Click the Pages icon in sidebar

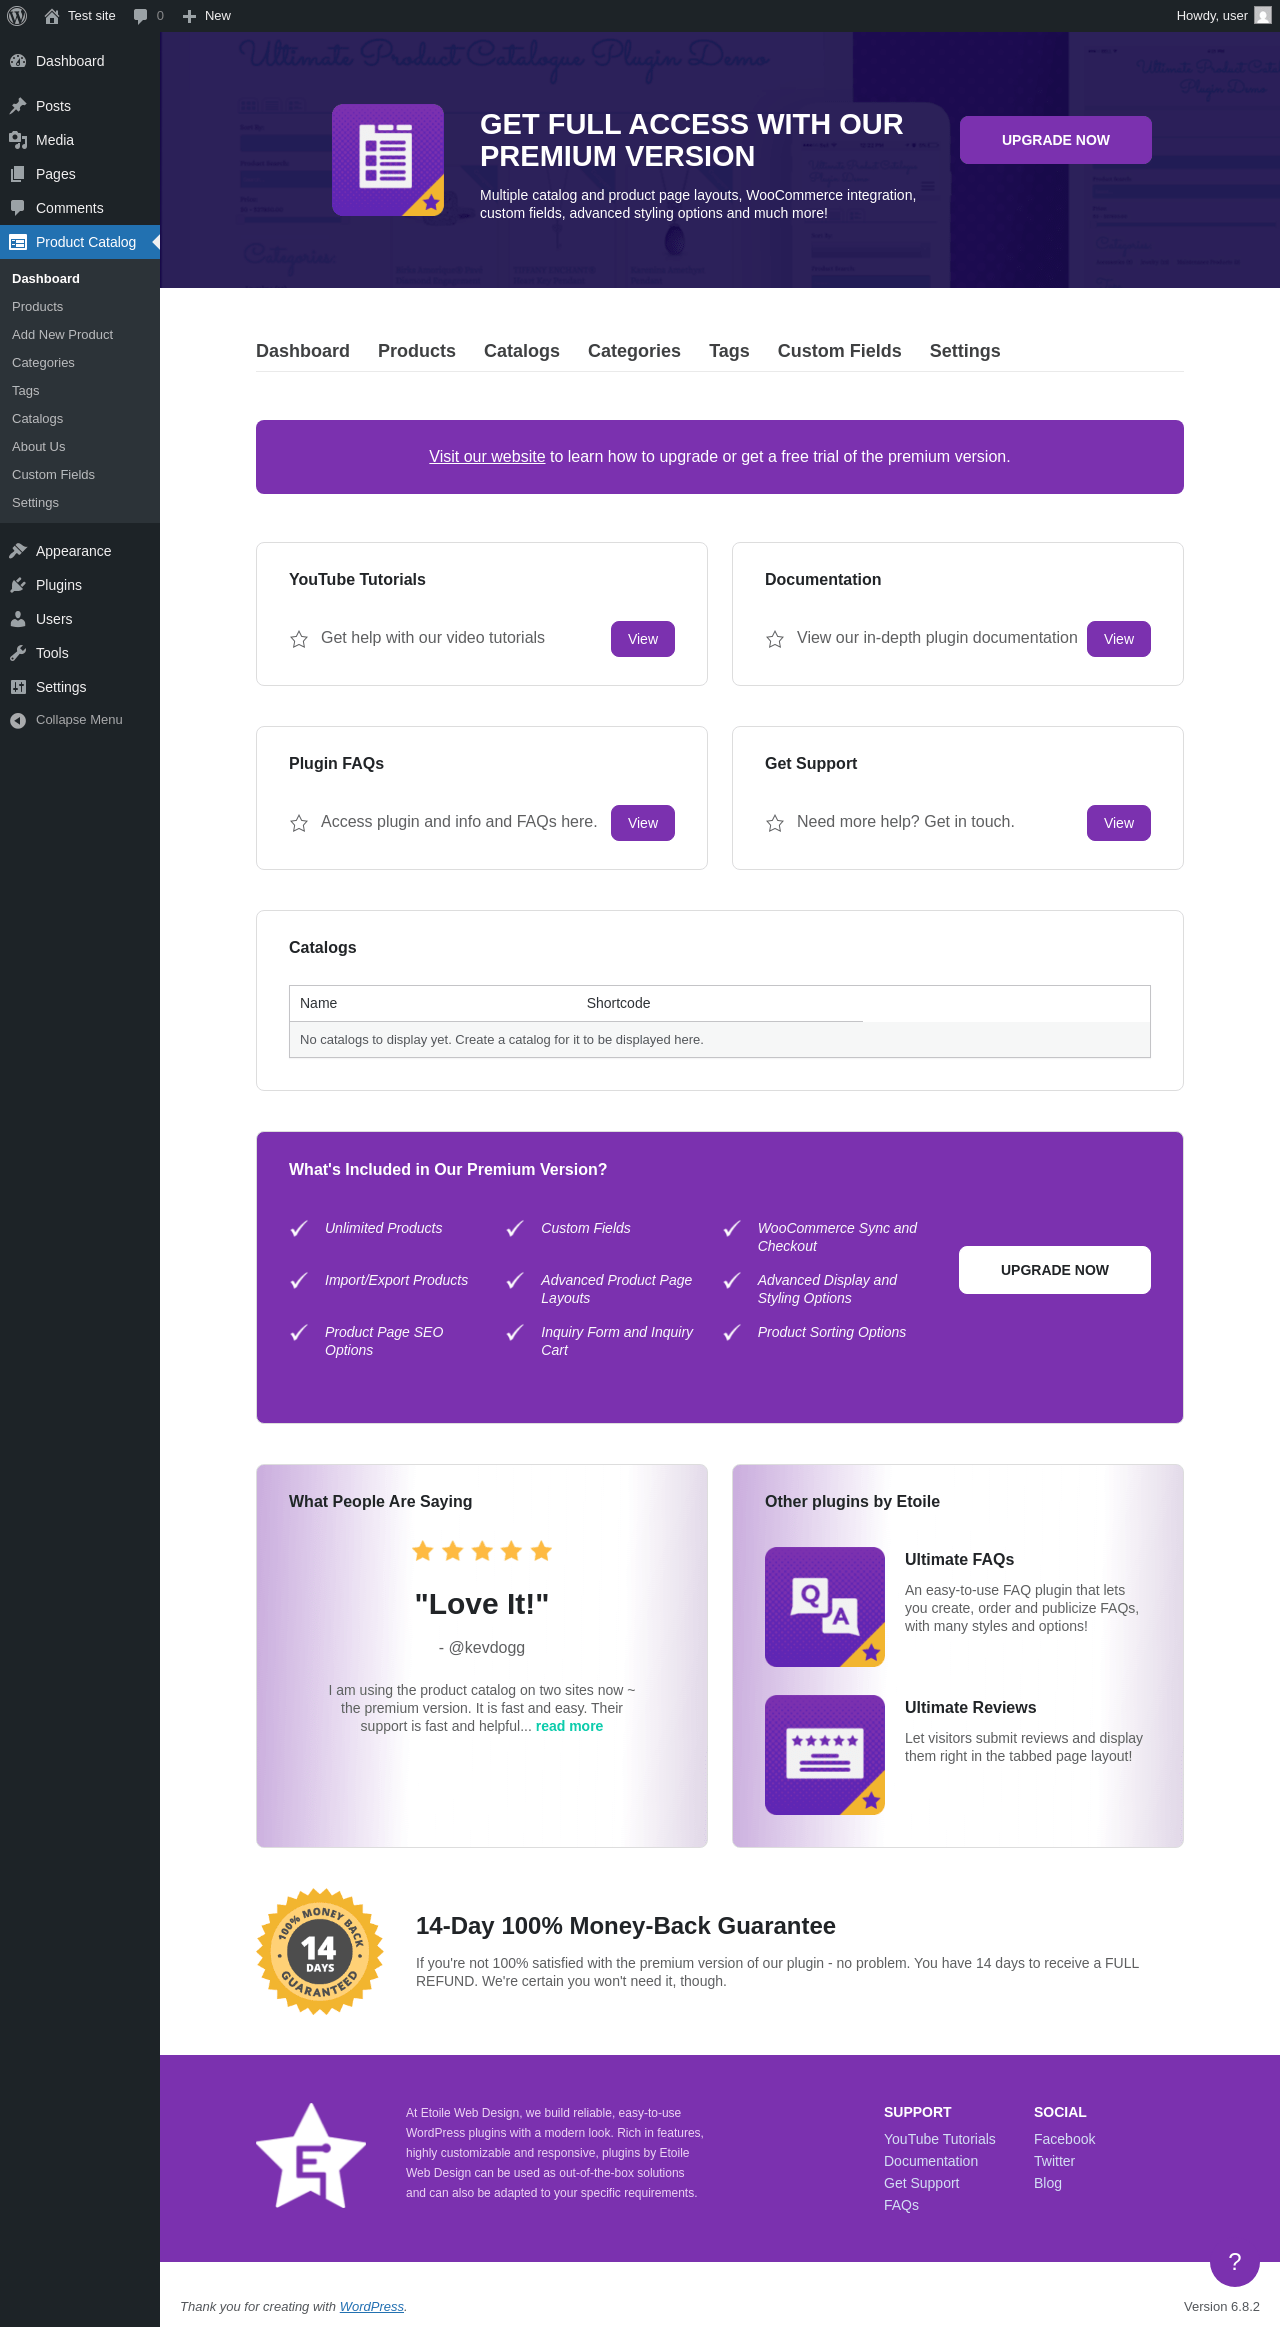[18, 174]
